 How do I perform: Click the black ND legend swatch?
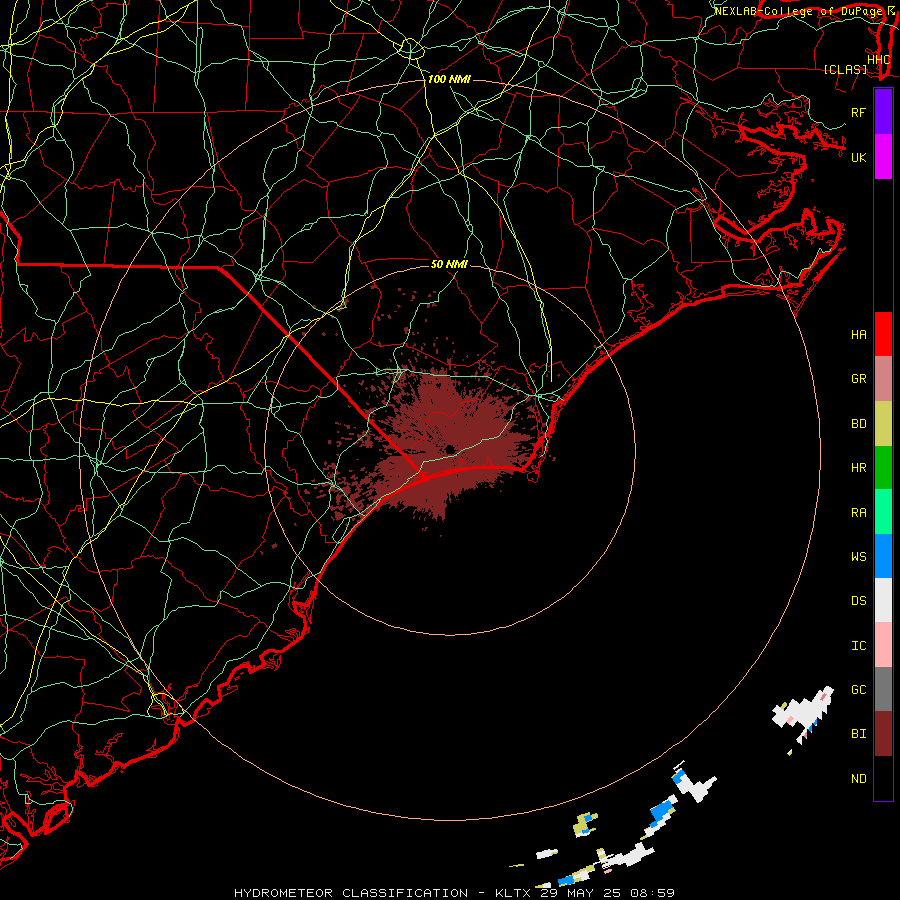pyautogui.click(x=883, y=778)
